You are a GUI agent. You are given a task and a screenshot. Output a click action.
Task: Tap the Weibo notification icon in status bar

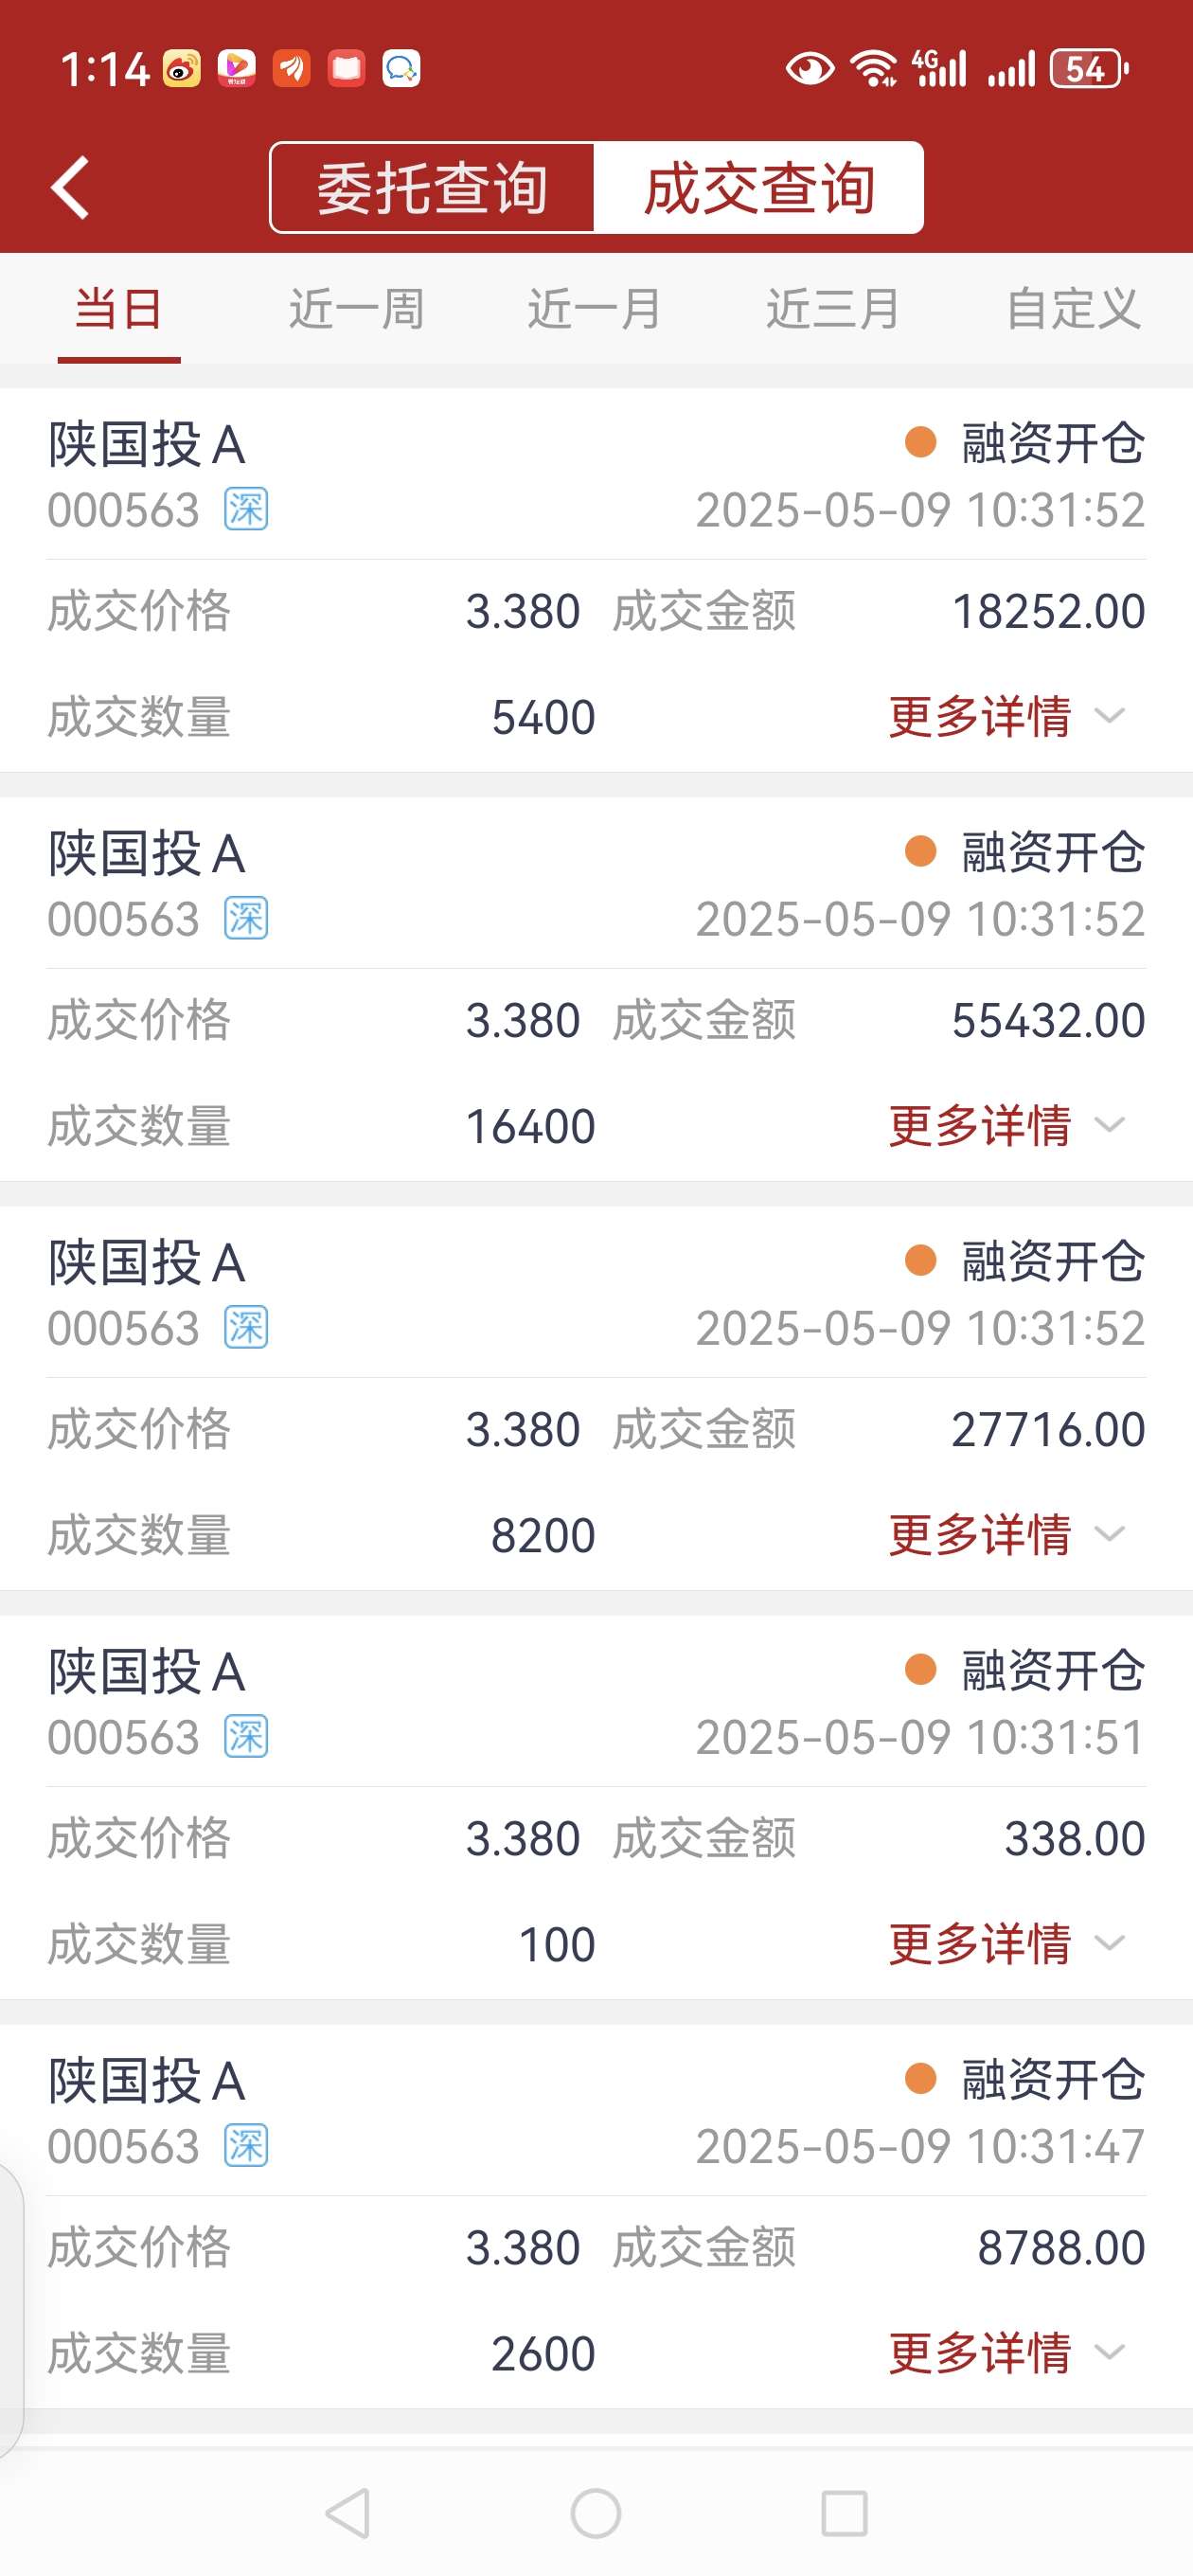[x=181, y=69]
